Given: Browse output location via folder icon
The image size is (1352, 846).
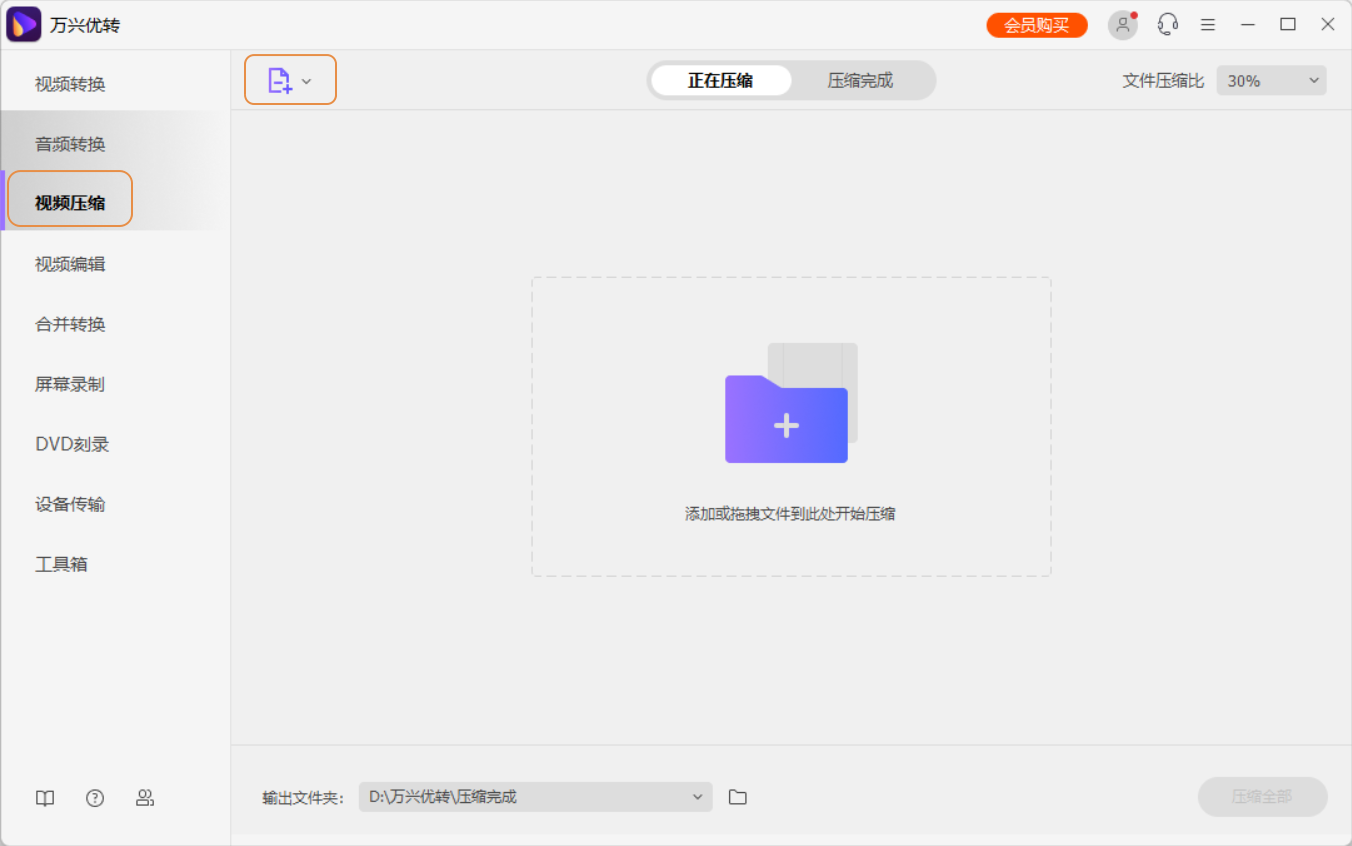Looking at the screenshot, I should pos(738,796).
